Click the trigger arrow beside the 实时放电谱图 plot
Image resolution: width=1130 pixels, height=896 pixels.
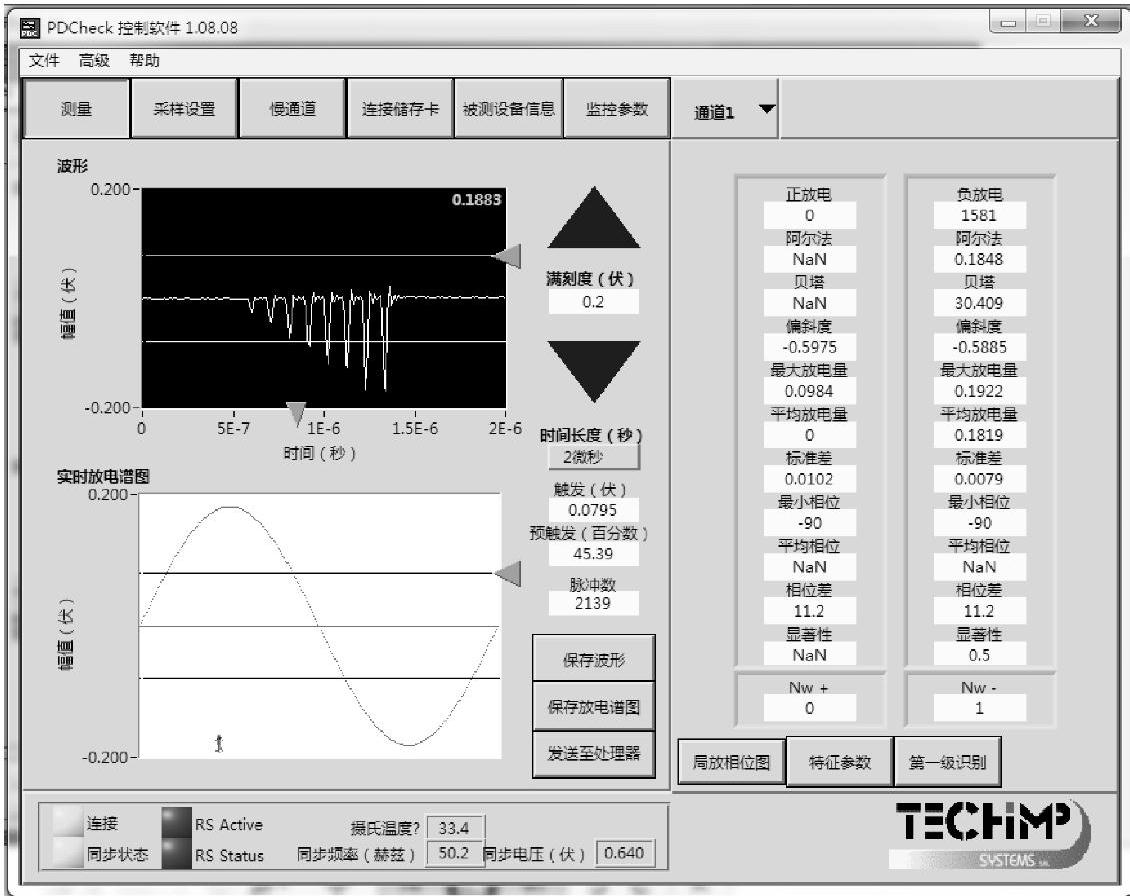[x=509, y=574]
